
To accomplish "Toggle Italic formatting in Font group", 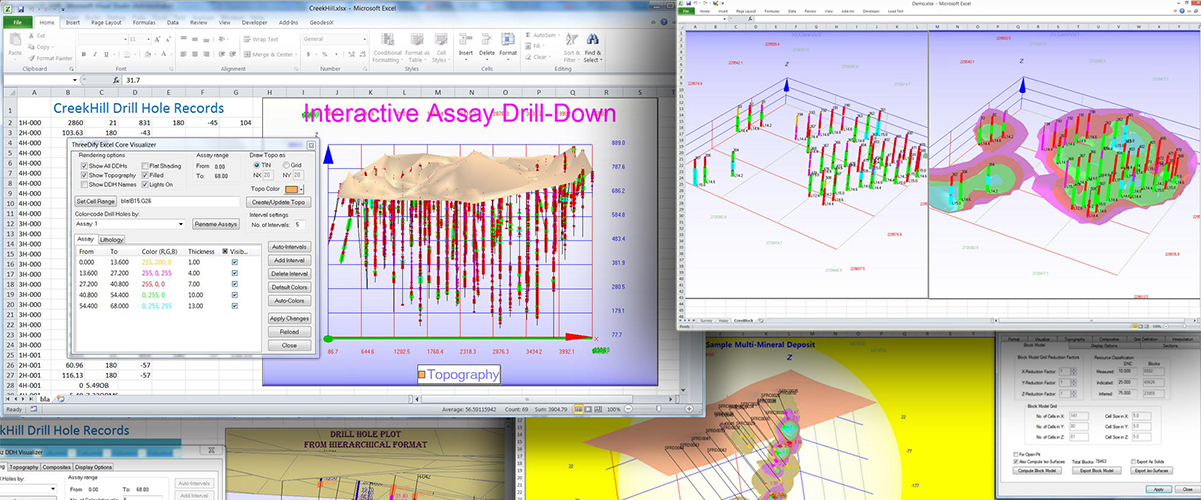I will 95,54.
